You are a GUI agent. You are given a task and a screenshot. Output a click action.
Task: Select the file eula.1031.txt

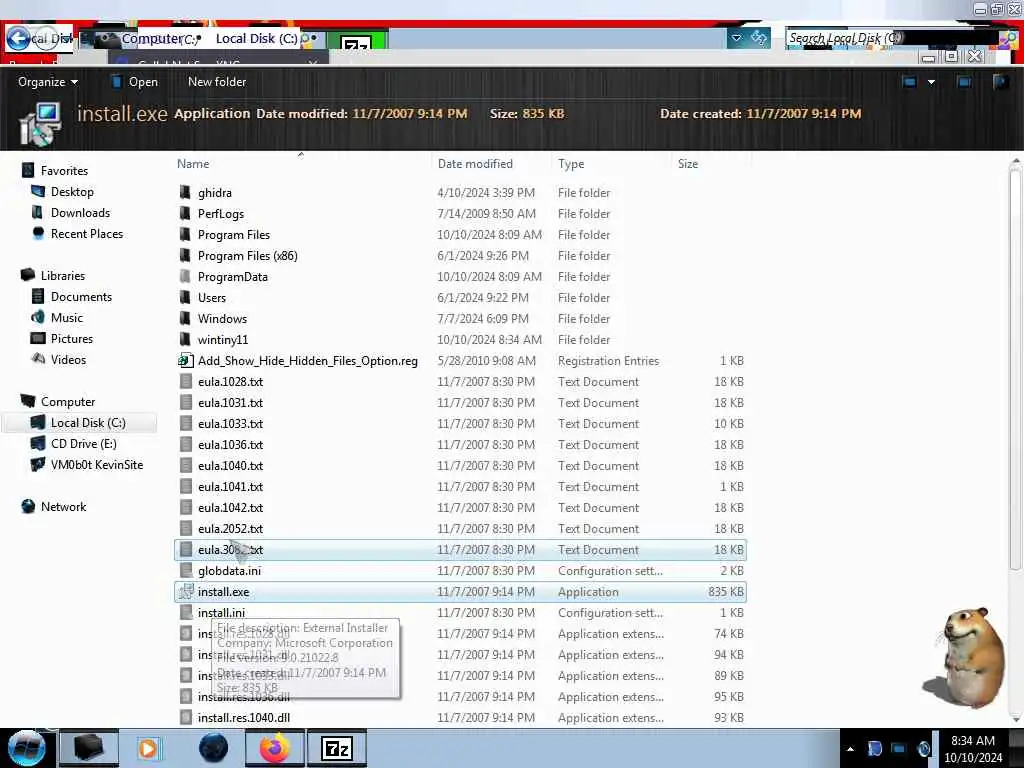[231, 403]
